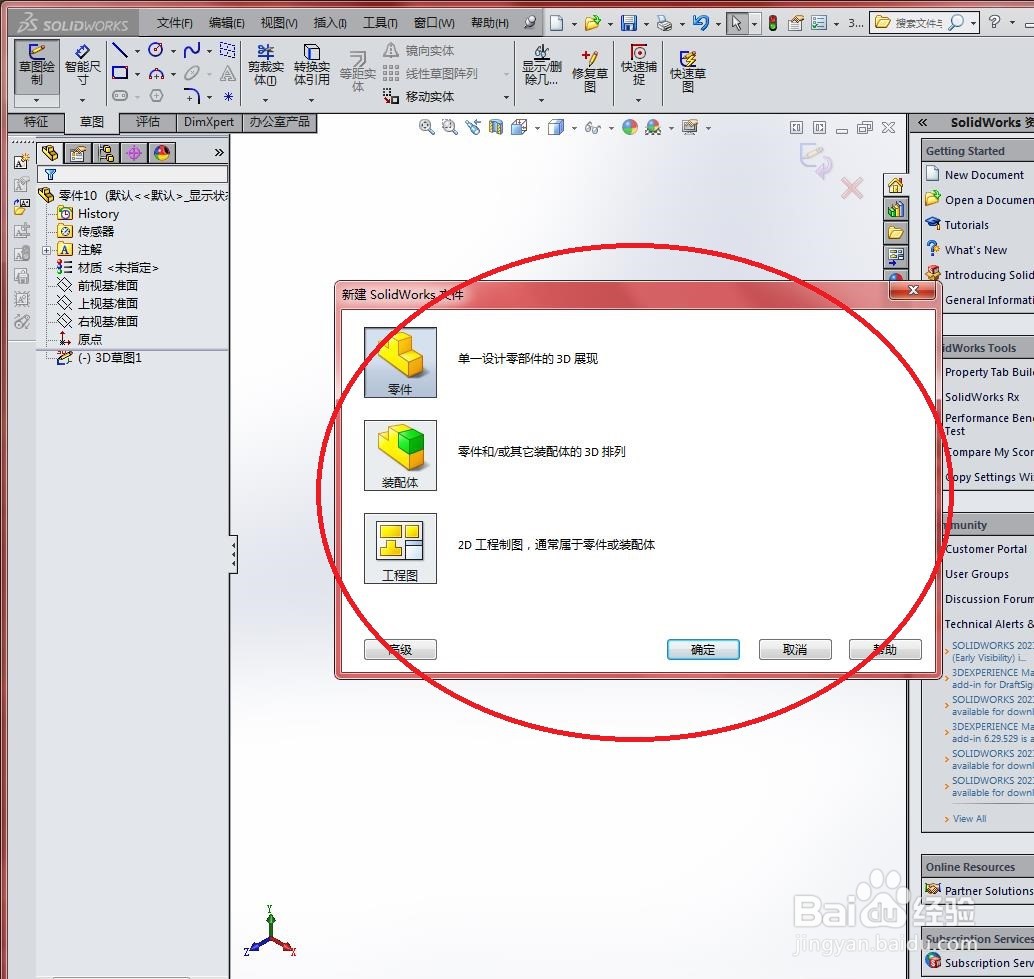This screenshot has width=1034, height=979.
Task: Switch to the DimXpert tab
Action: click(209, 122)
